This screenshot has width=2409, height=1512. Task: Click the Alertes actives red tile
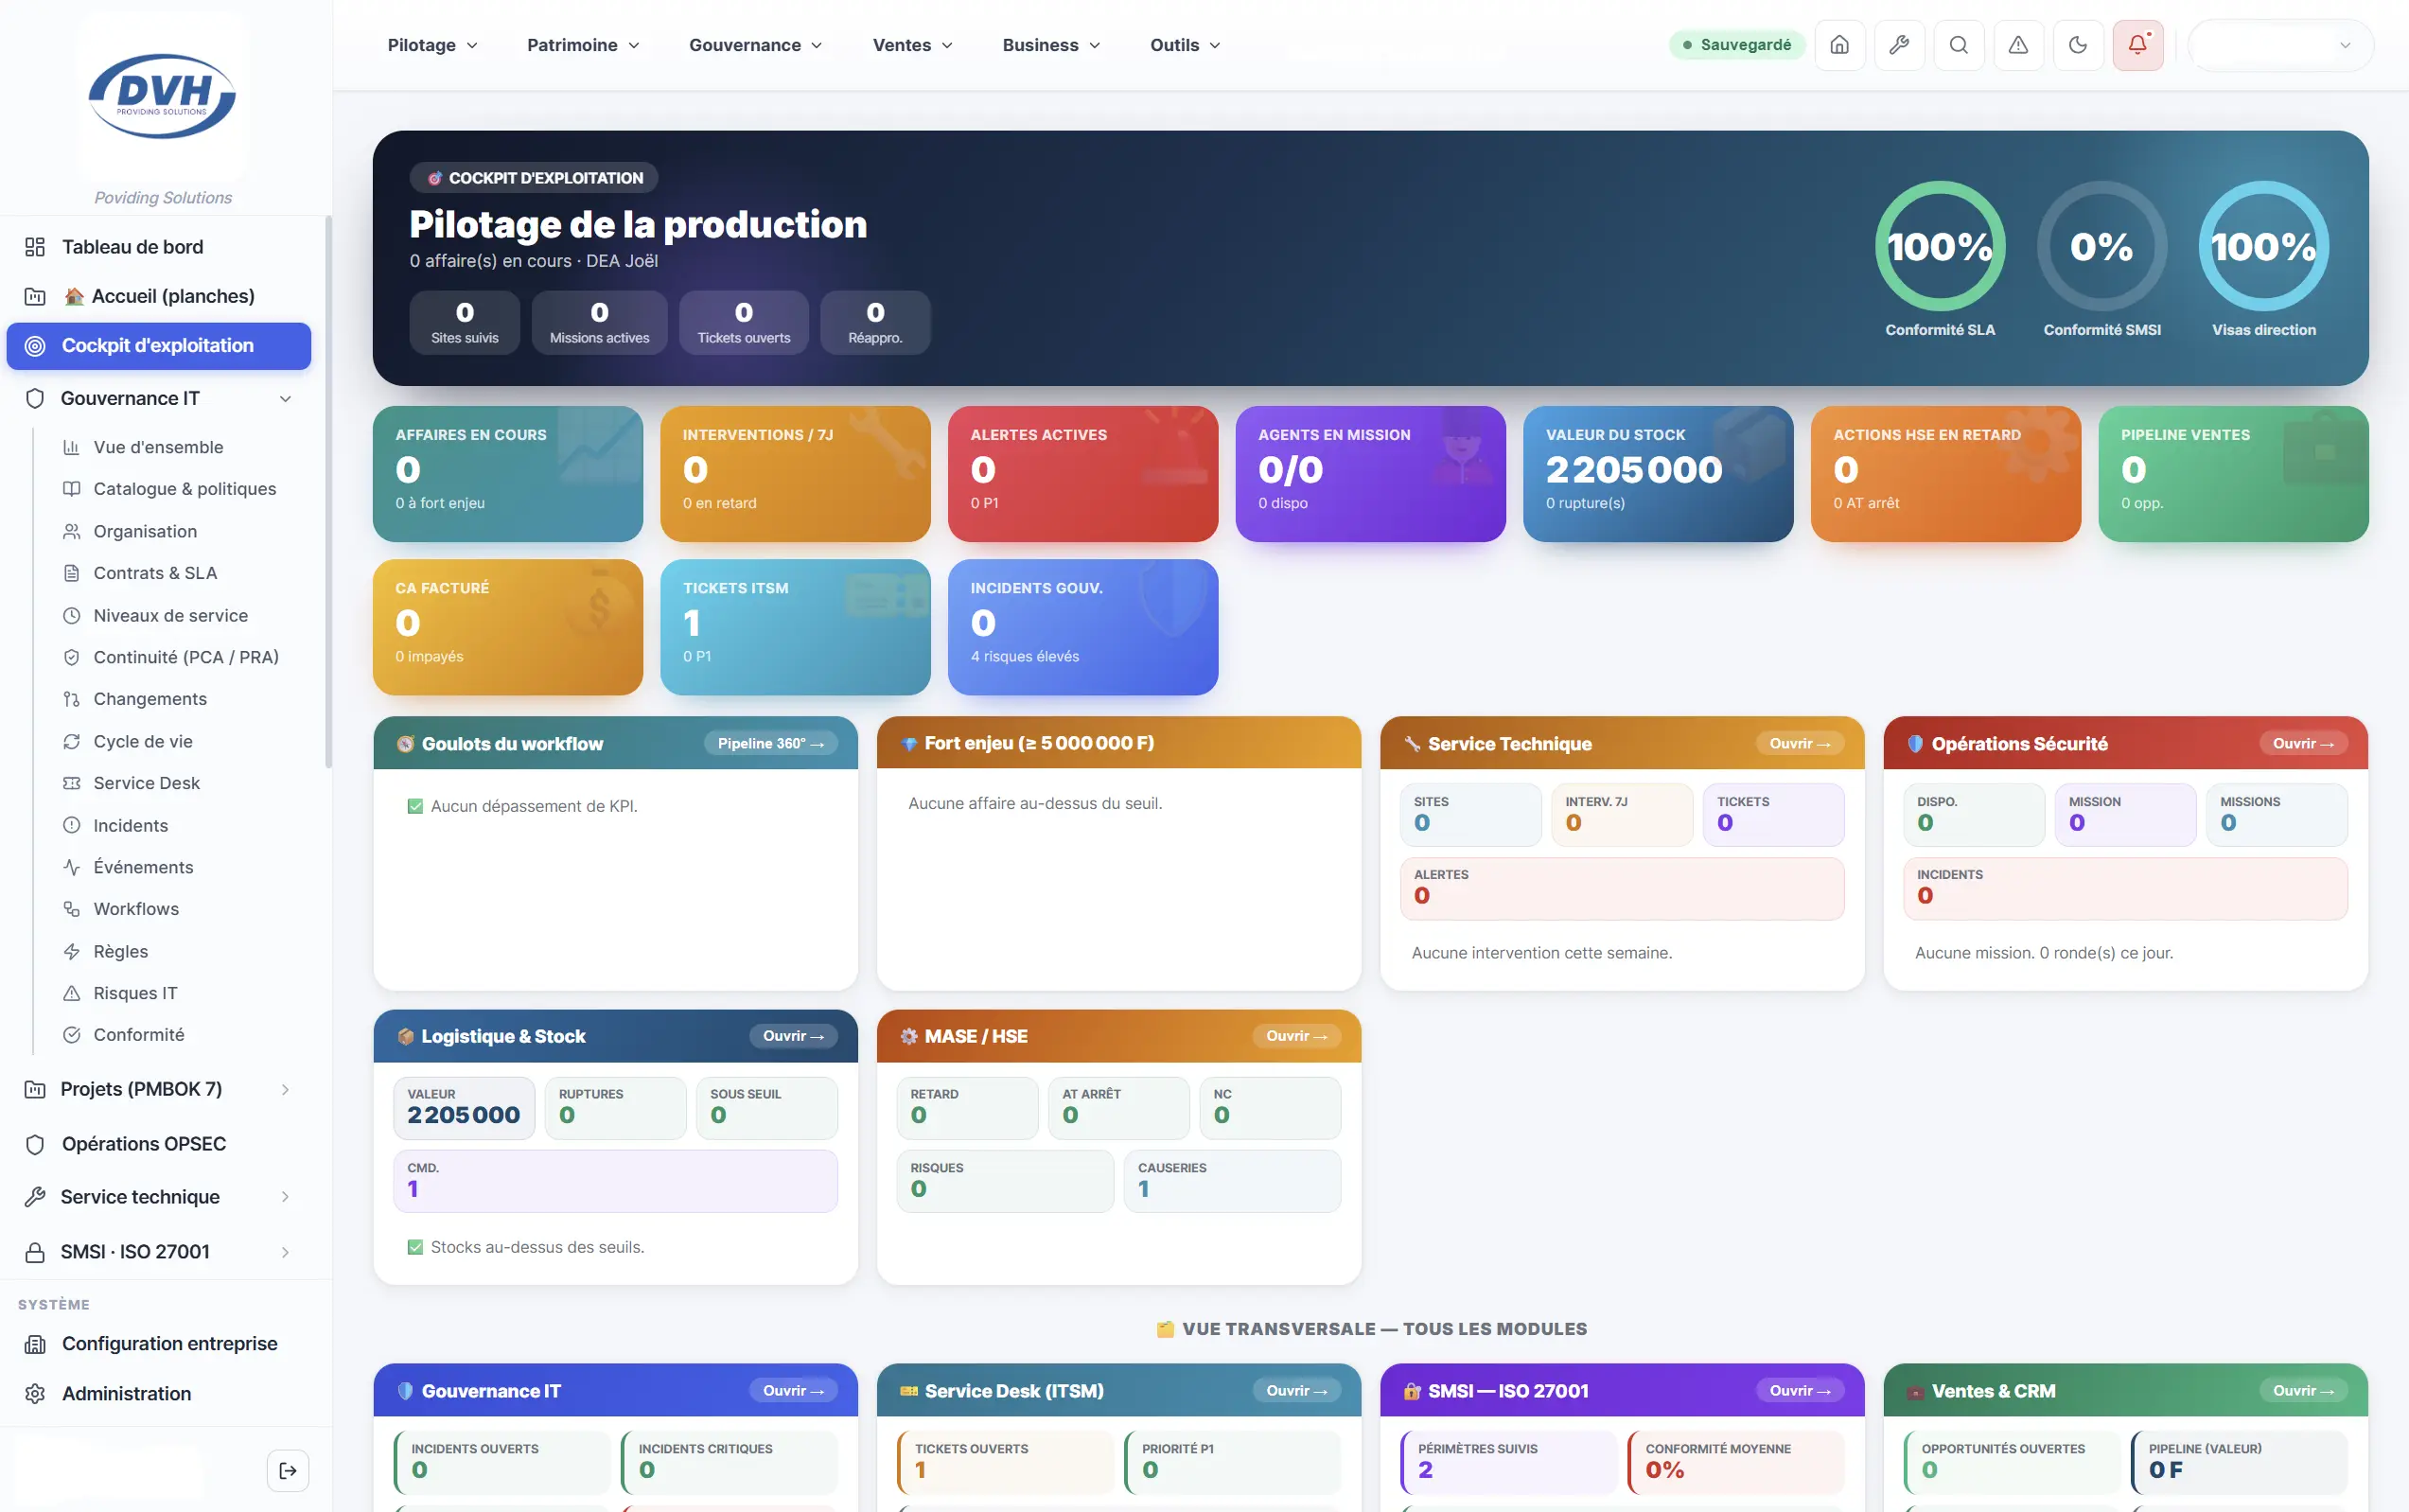1083,474
